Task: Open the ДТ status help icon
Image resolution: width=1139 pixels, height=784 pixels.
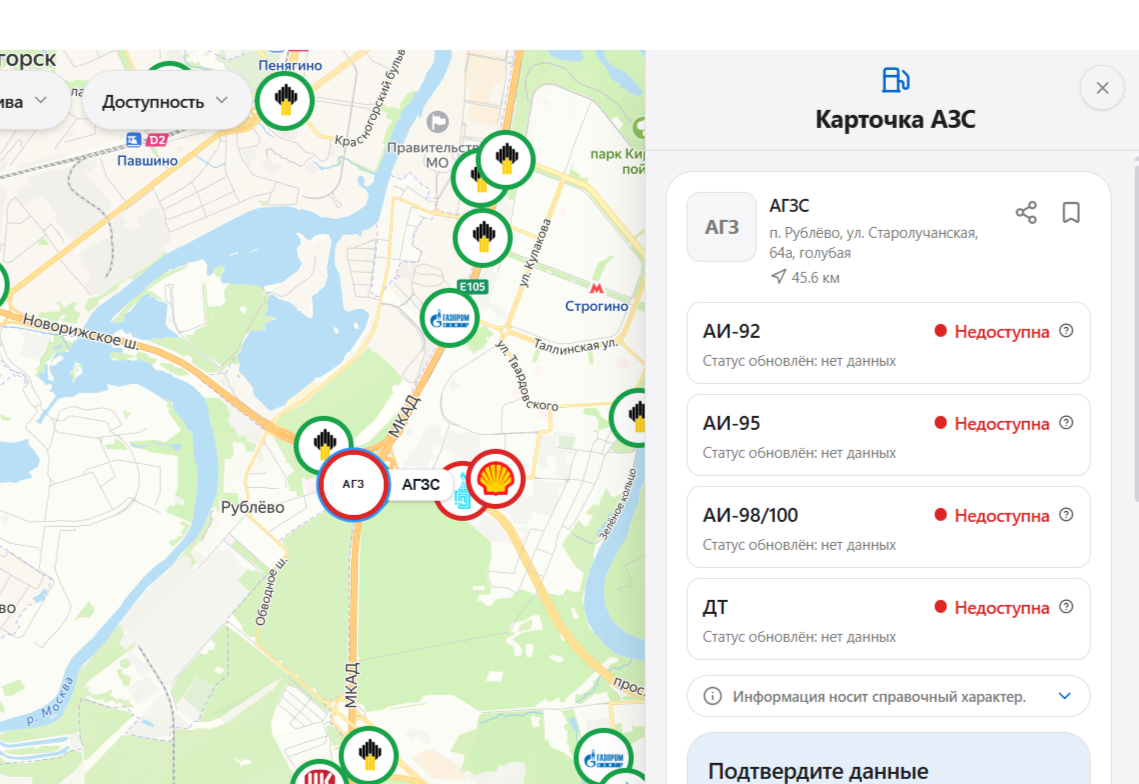Action: tap(1066, 607)
